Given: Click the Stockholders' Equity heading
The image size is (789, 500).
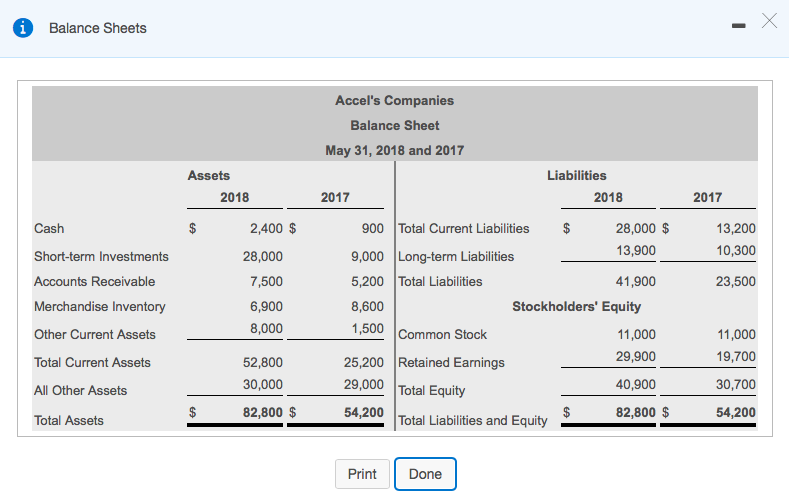Looking at the screenshot, I should 577,307.
